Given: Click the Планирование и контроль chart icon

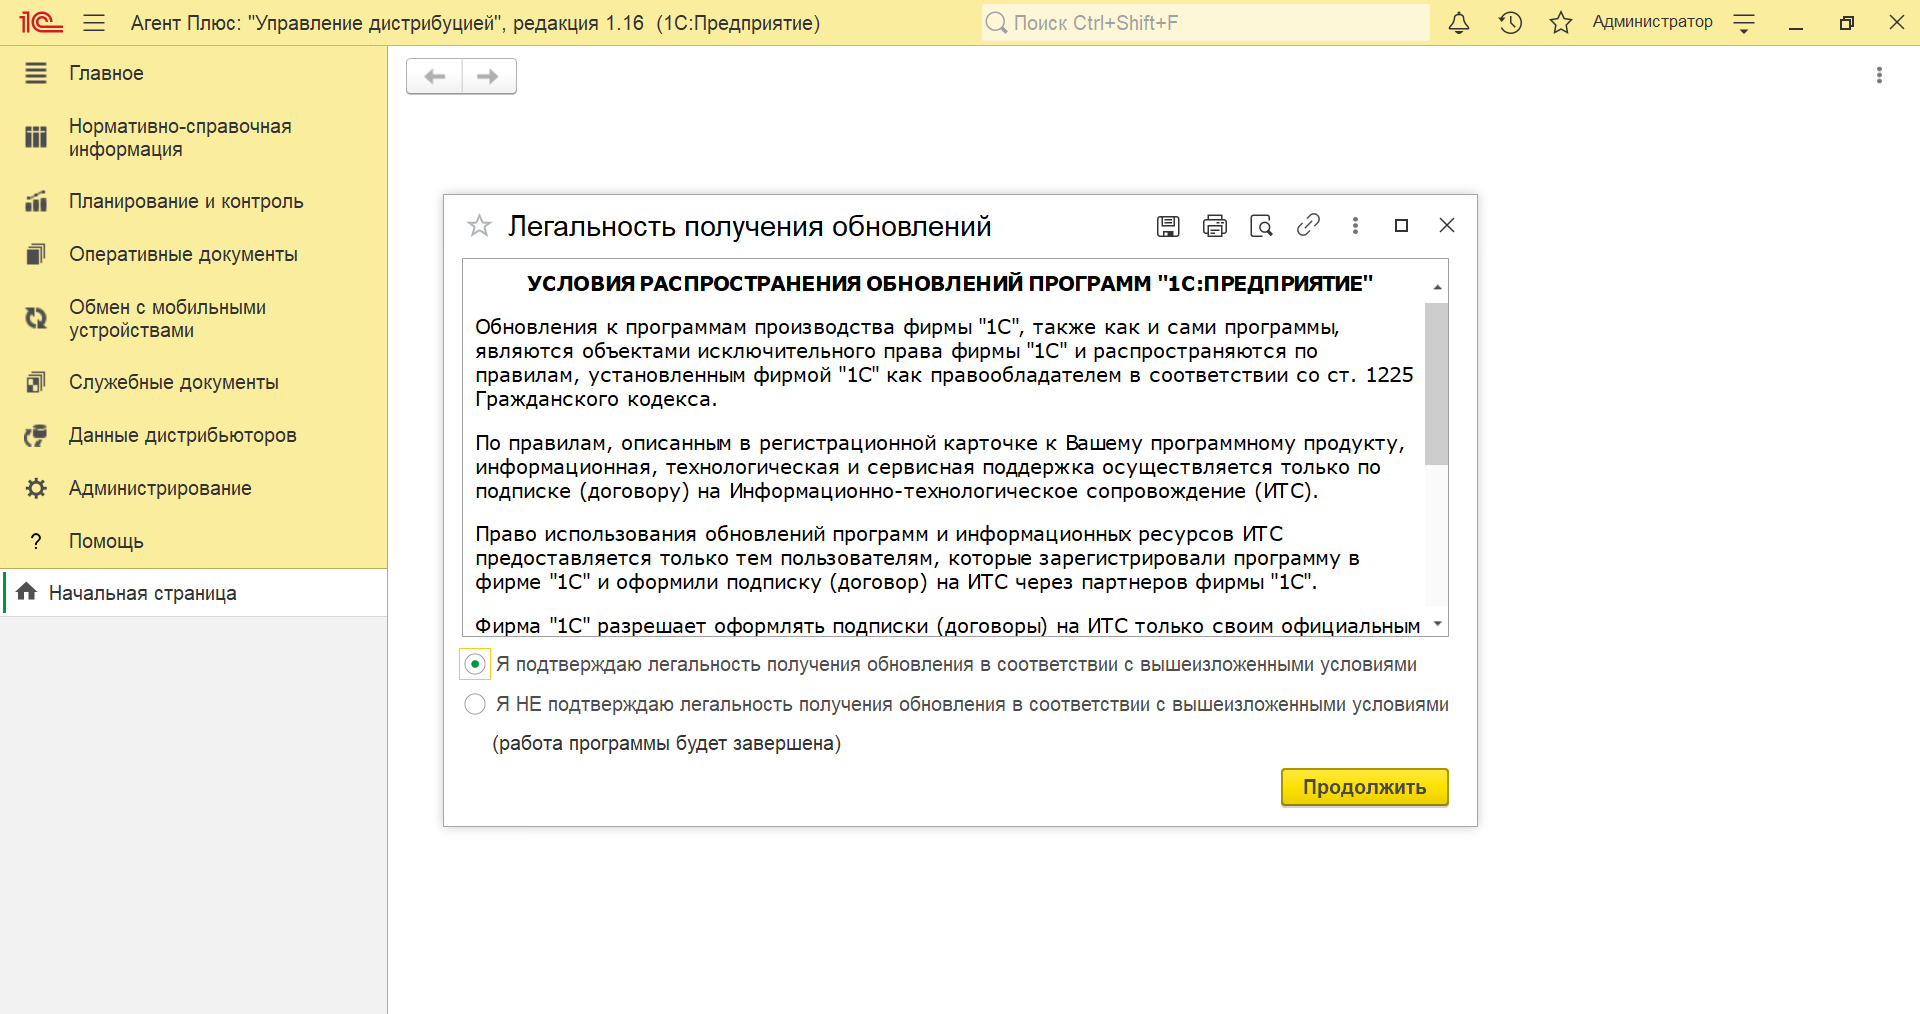Looking at the screenshot, I should (x=36, y=201).
